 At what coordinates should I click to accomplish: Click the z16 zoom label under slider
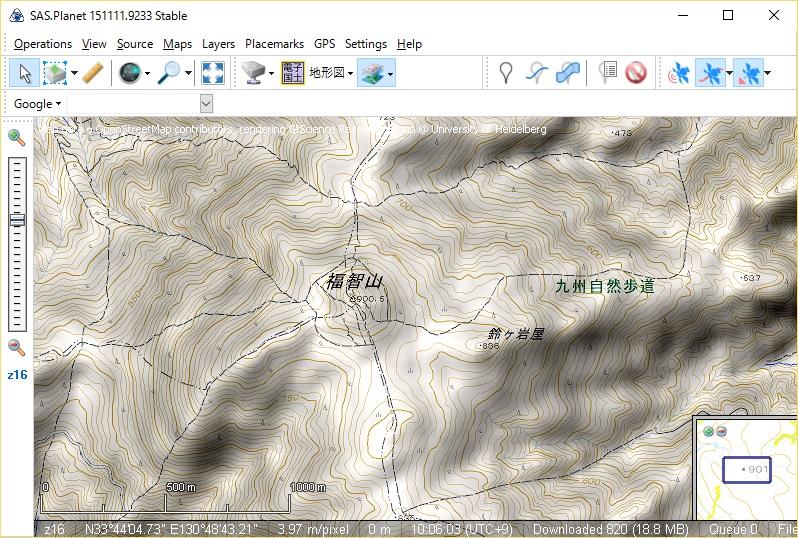click(17, 375)
